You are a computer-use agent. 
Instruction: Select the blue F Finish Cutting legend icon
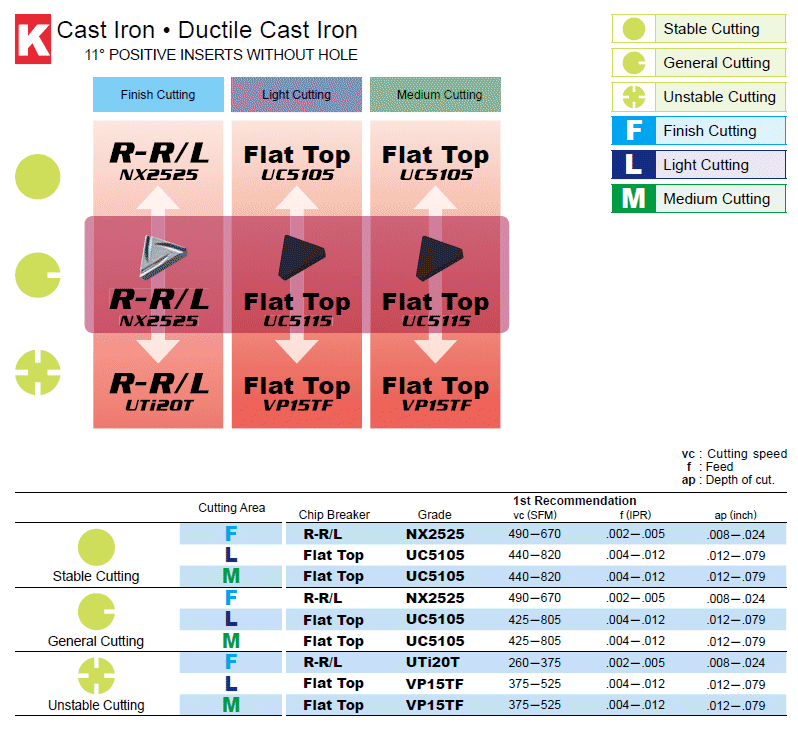click(633, 131)
